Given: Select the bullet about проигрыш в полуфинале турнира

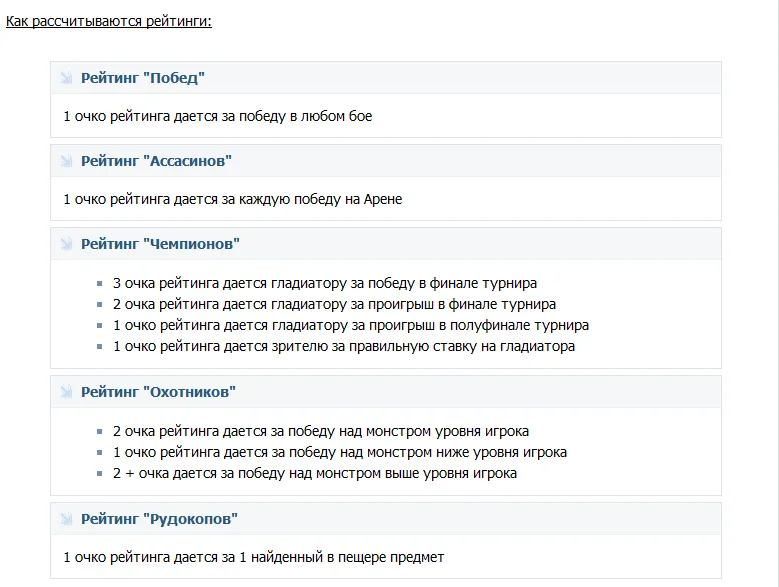Looking at the screenshot, I should [350, 325].
